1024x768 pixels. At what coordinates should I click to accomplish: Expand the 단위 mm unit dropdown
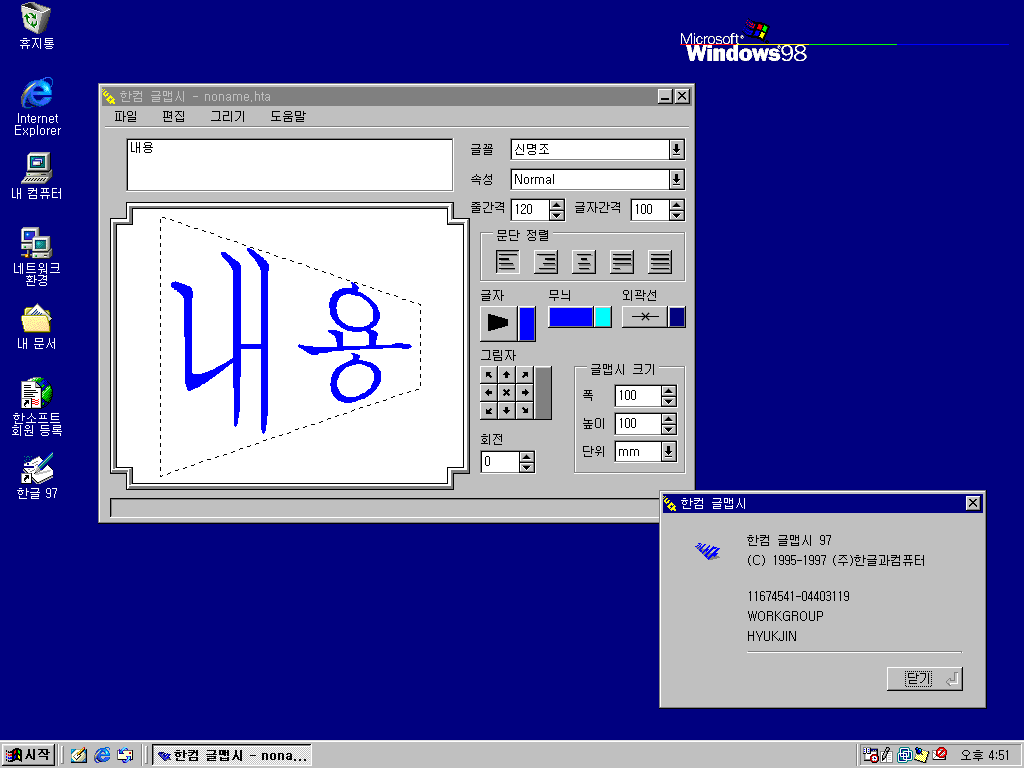[x=669, y=451]
